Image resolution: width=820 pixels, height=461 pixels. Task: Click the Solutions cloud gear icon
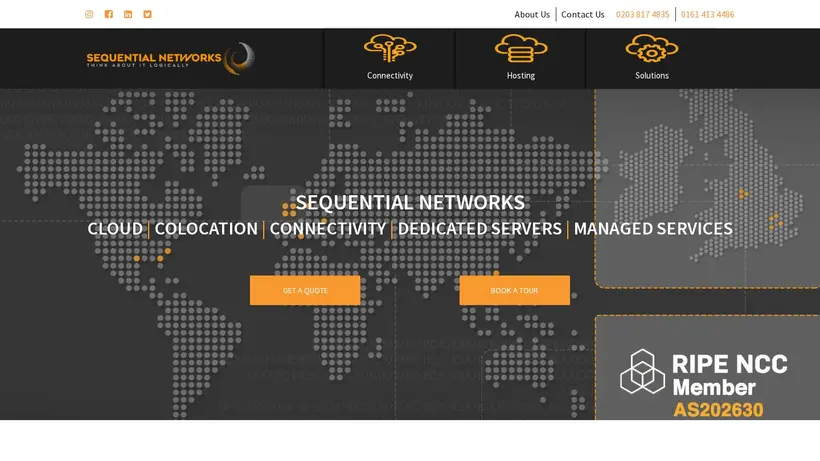(x=652, y=48)
